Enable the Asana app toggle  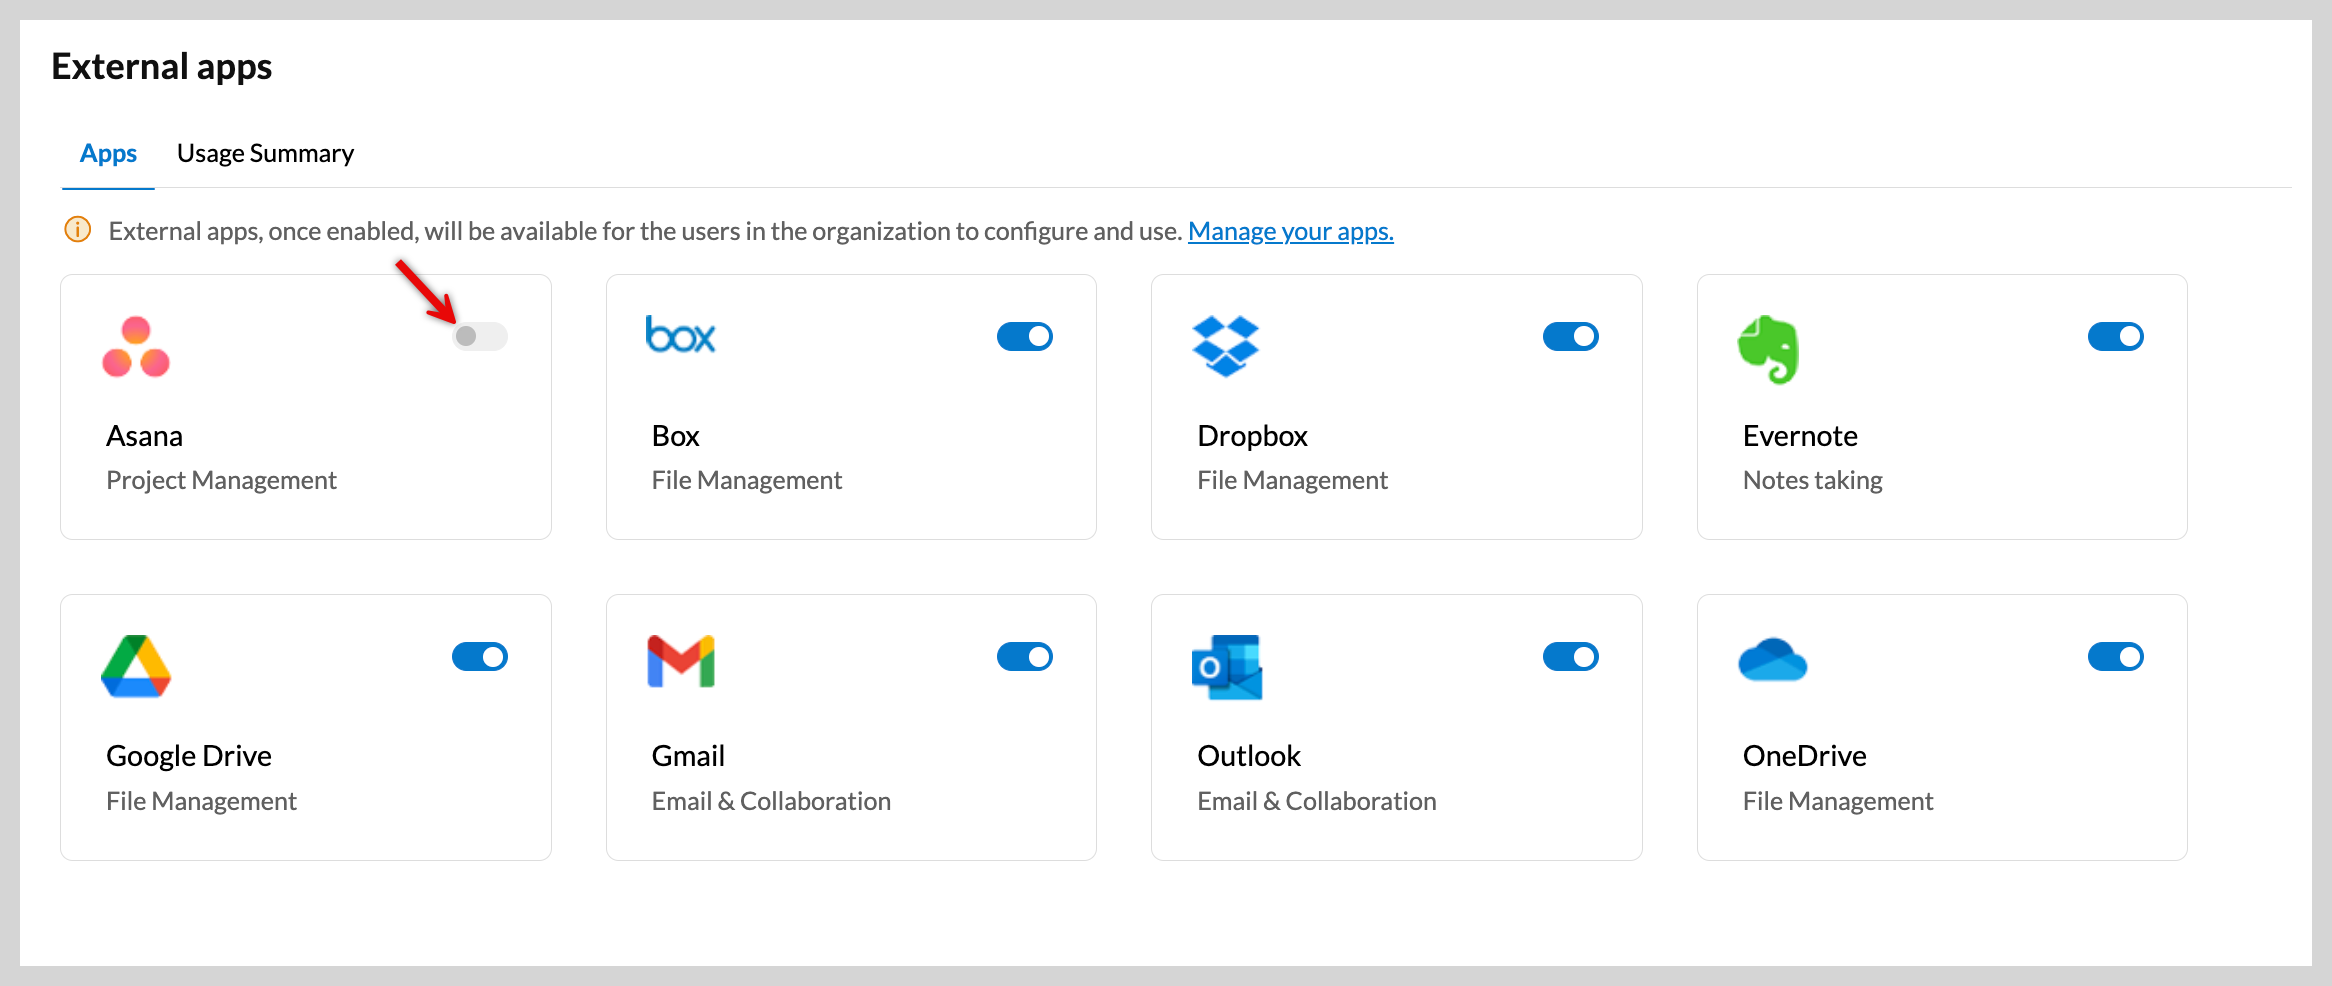pyautogui.click(x=480, y=336)
